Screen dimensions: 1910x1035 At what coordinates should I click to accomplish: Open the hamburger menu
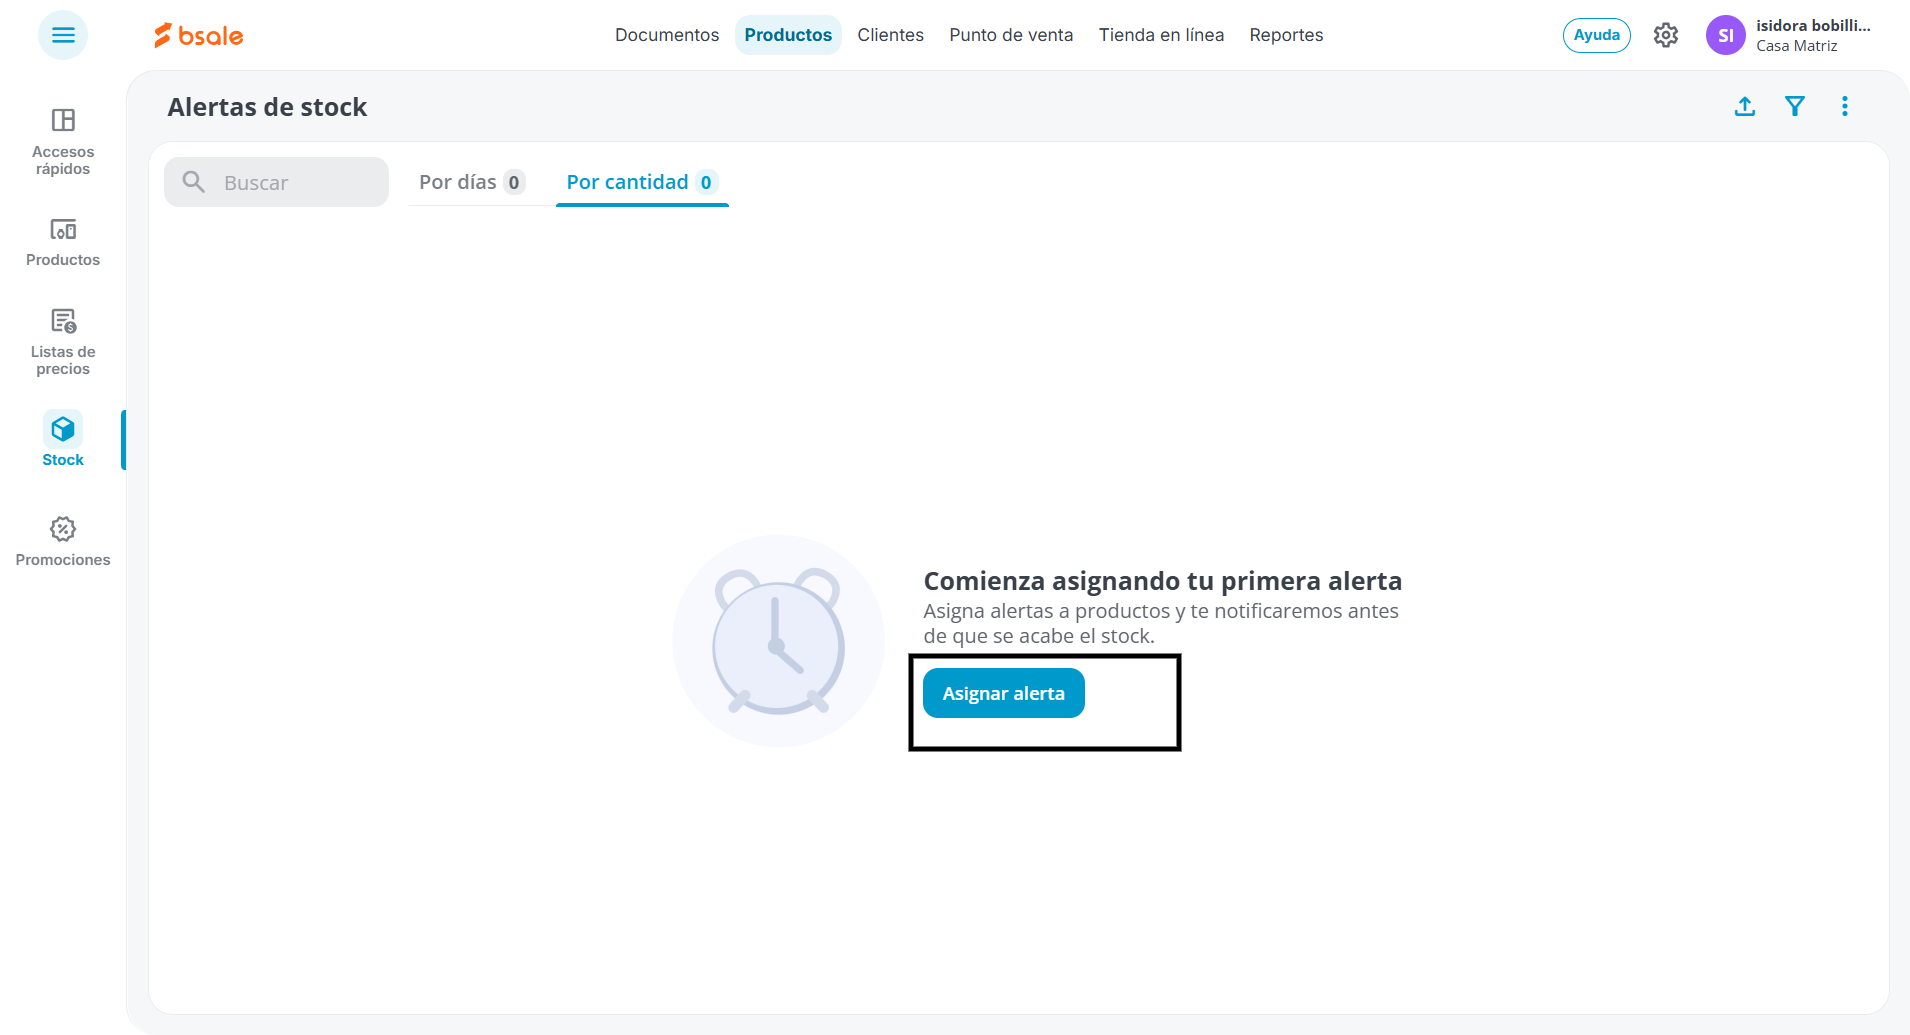pos(63,35)
